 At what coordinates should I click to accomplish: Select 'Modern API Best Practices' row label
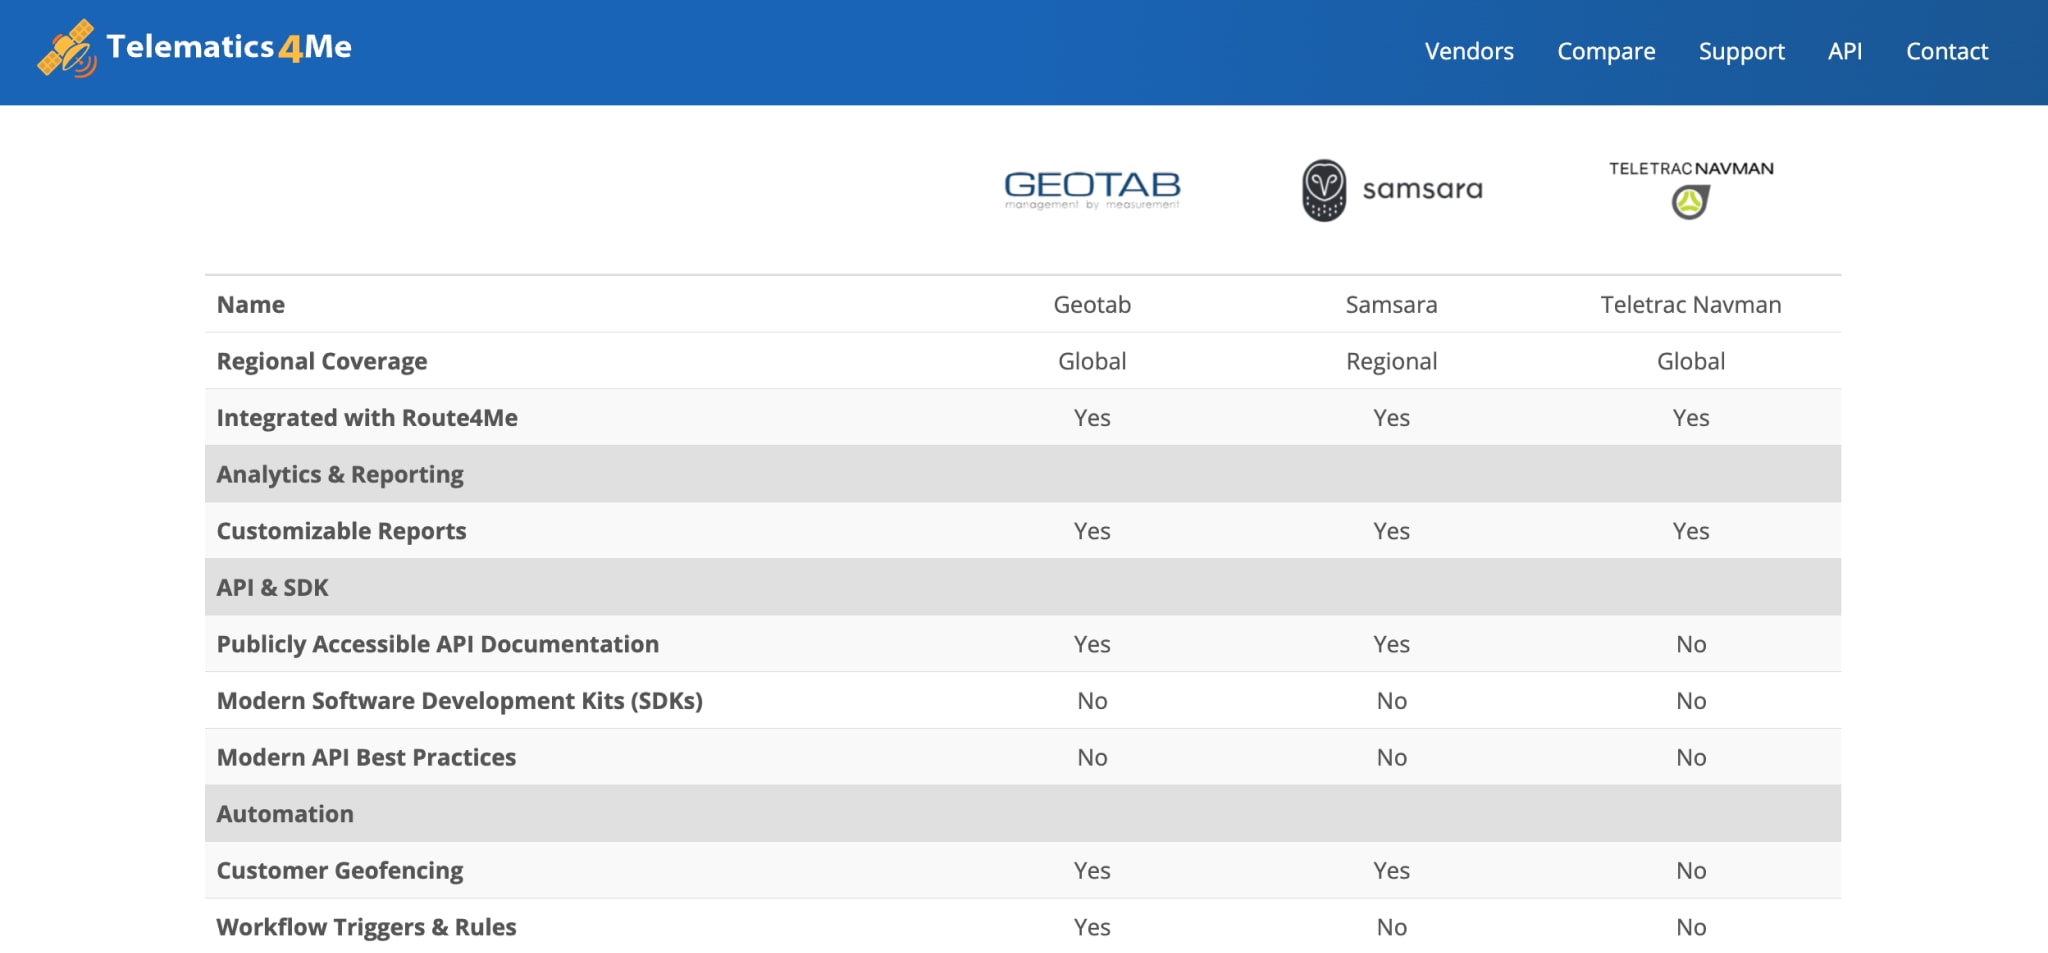(366, 757)
